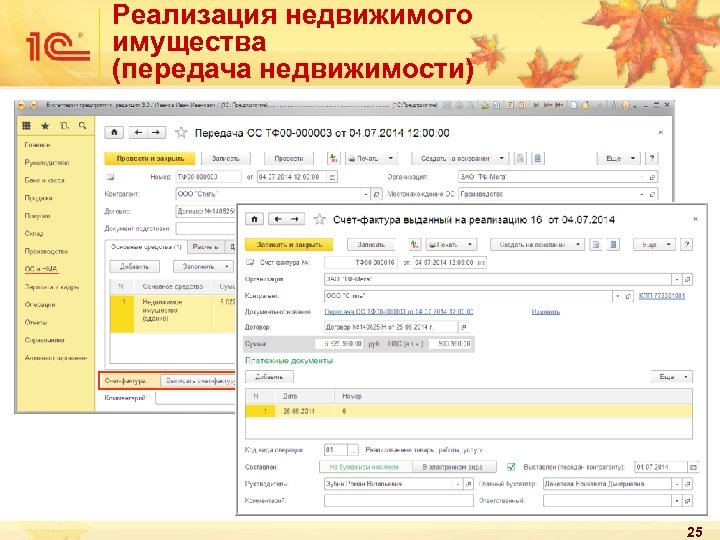This screenshot has height=540, width=720.
Task: Click Комментарий field in Счет-фактура form
Action: [399, 501]
